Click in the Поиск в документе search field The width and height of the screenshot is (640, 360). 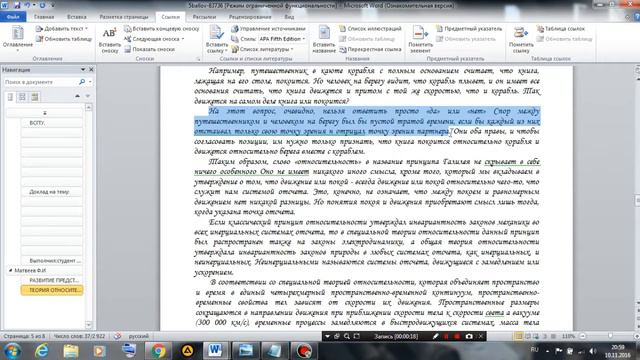click(x=41, y=82)
